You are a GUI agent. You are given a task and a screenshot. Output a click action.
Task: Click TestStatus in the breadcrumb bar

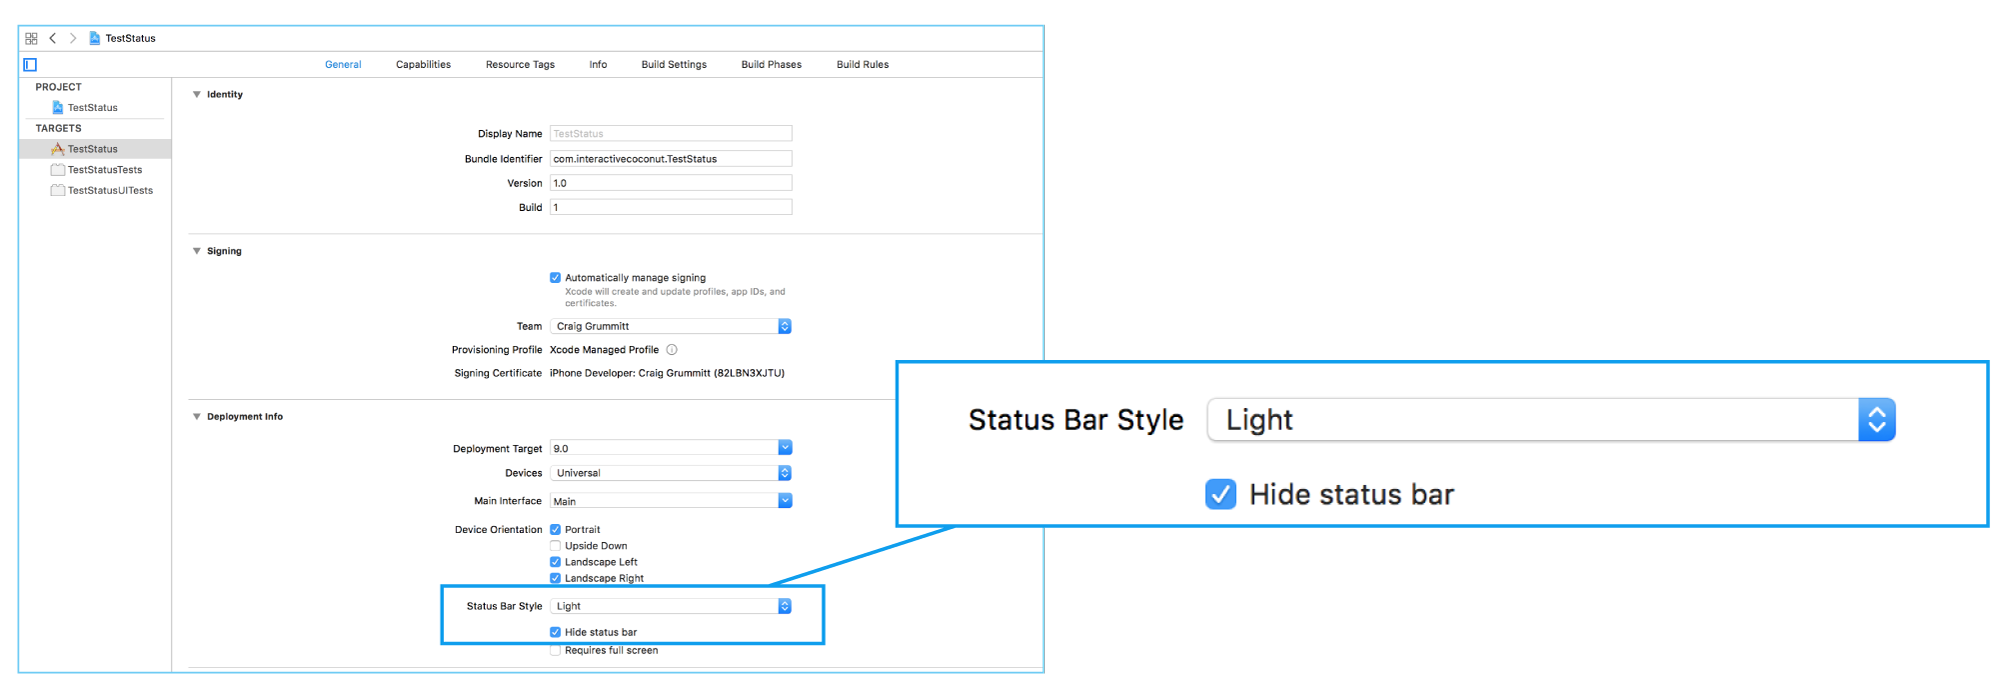point(130,38)
